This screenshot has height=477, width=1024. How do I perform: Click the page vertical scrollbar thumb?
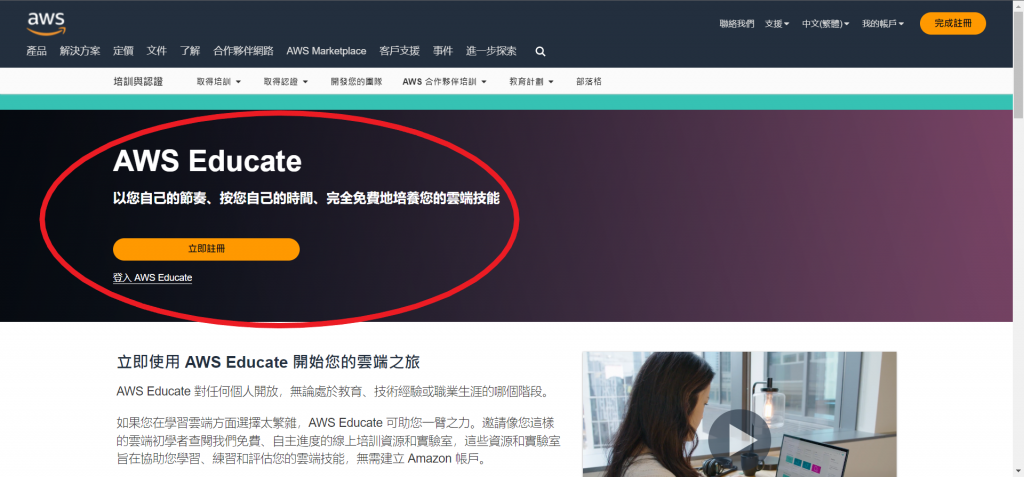(x=1018, y=65)
